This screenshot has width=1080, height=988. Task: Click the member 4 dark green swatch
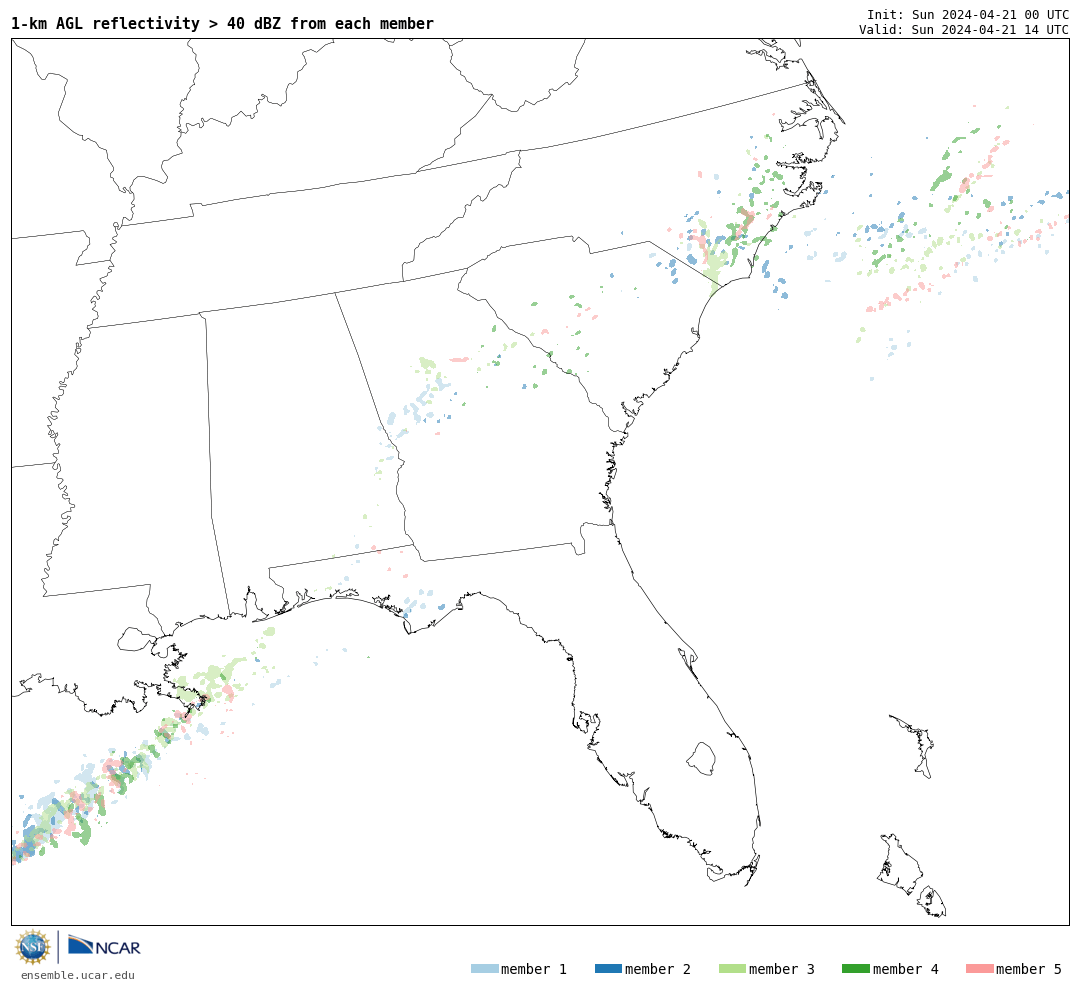tap(855, 968)
